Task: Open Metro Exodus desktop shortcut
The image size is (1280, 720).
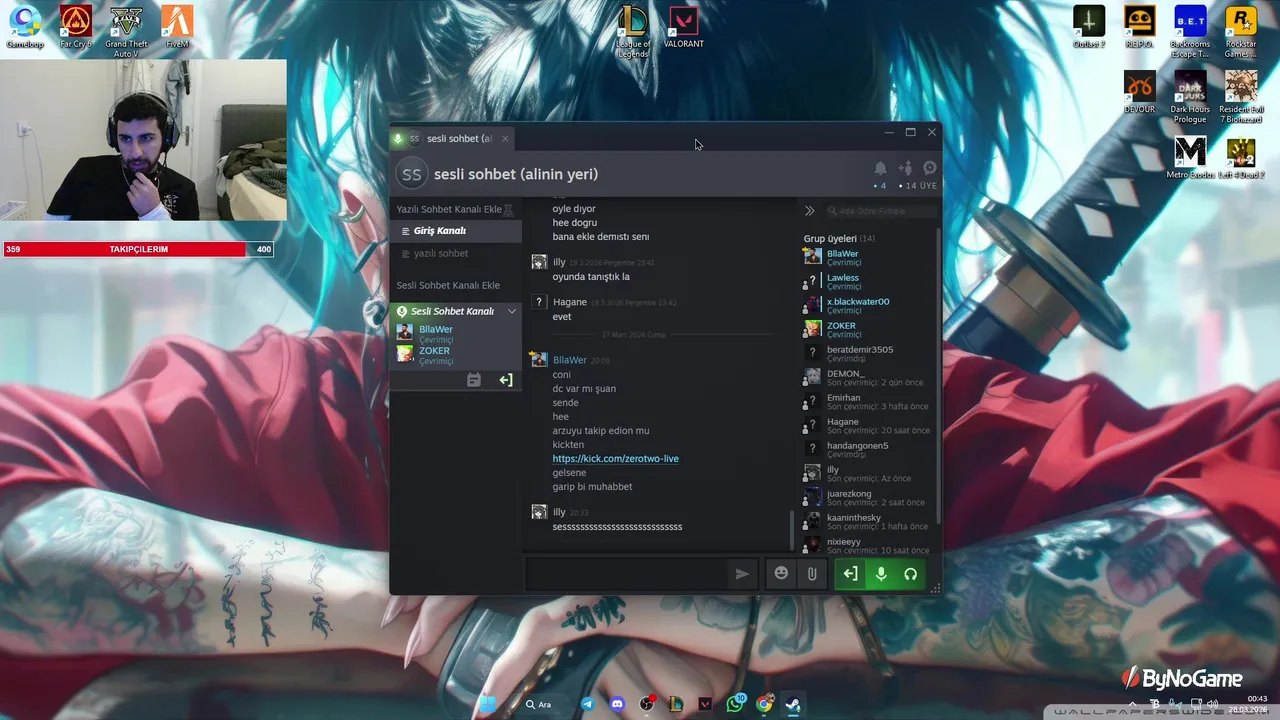Action: pos(1190,157)
